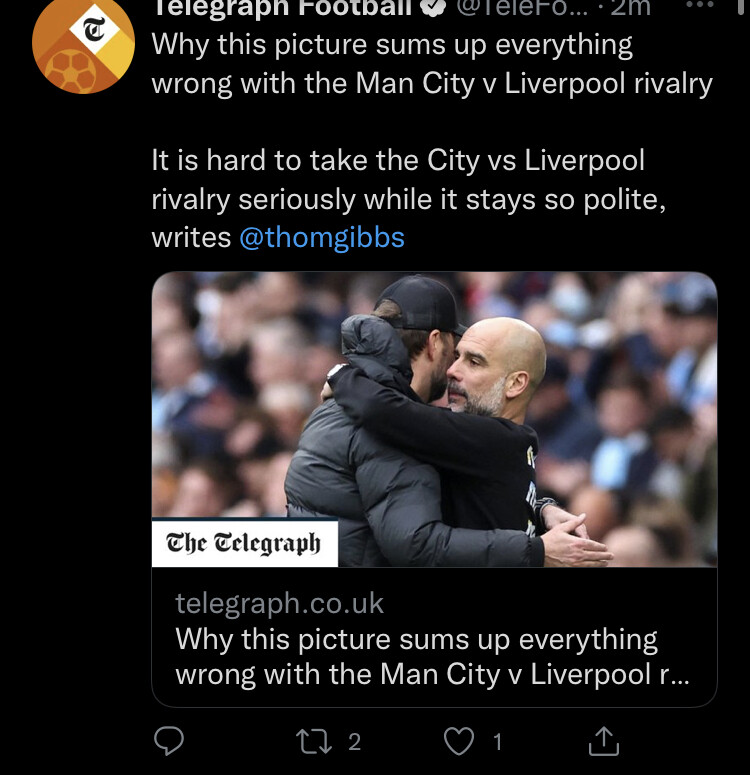Click the Telegraph Football account name
This screenshot has height=775, width=750.
[282, 8]
